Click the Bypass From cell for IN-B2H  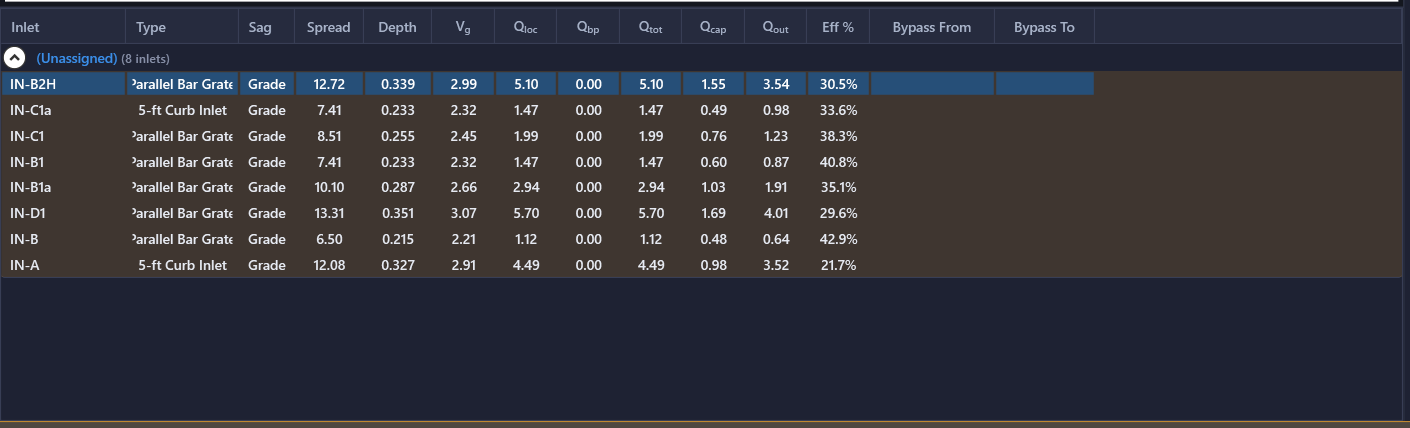932,84
